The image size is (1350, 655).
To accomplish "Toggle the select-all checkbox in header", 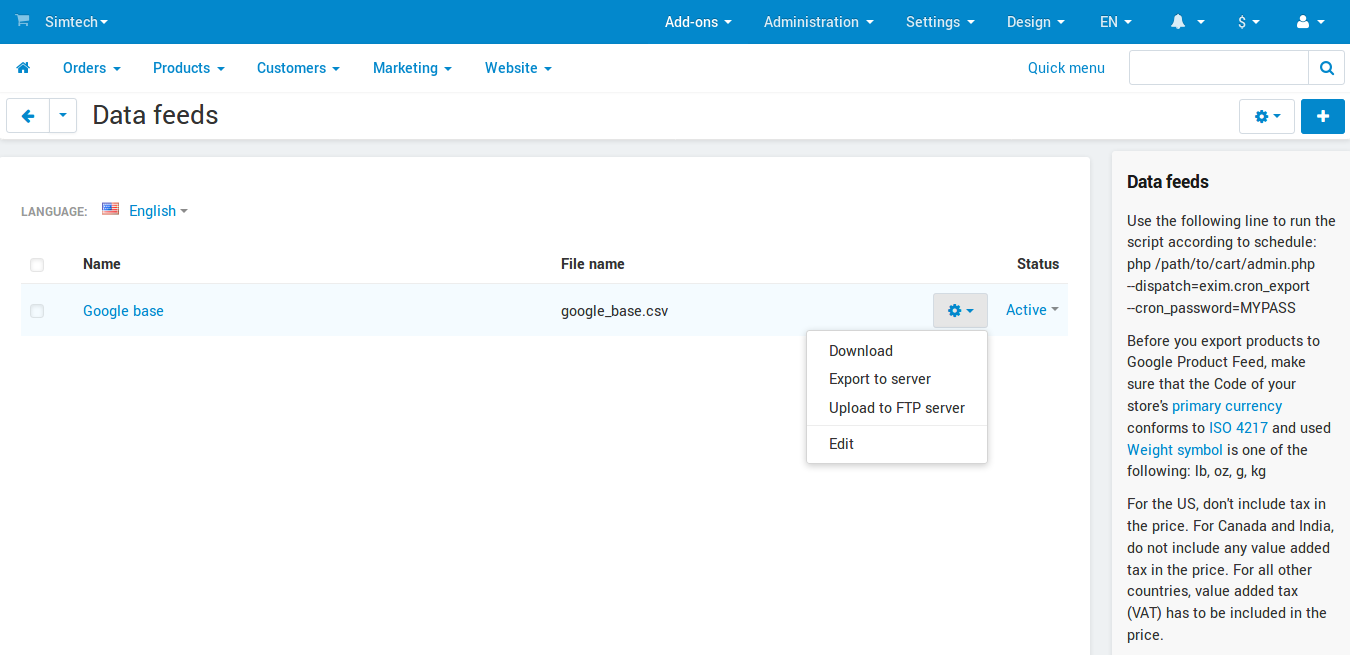I will click(37, 265).
